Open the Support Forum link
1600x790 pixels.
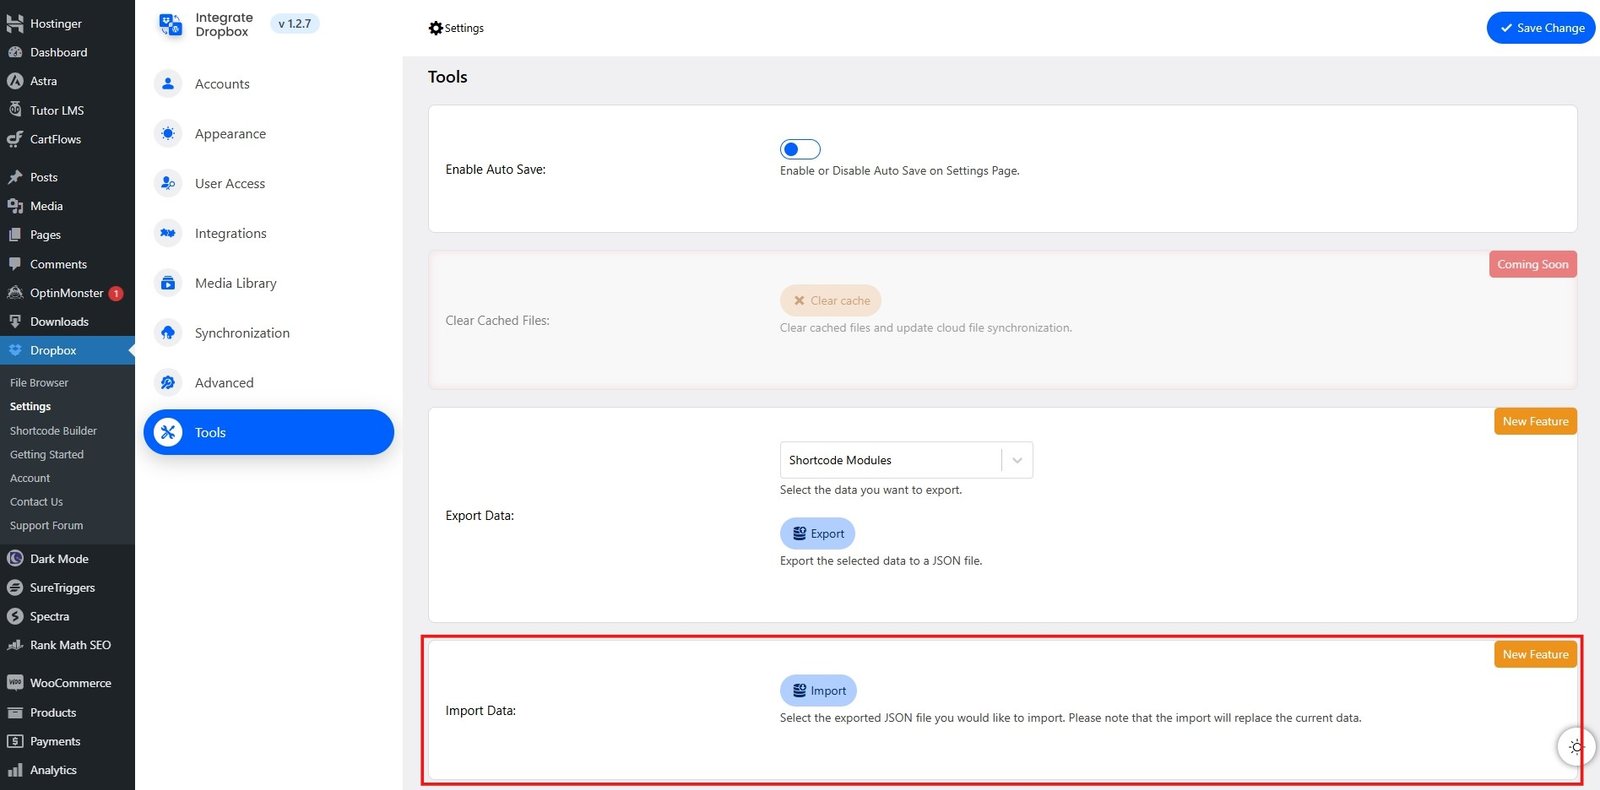coord(46,526)
